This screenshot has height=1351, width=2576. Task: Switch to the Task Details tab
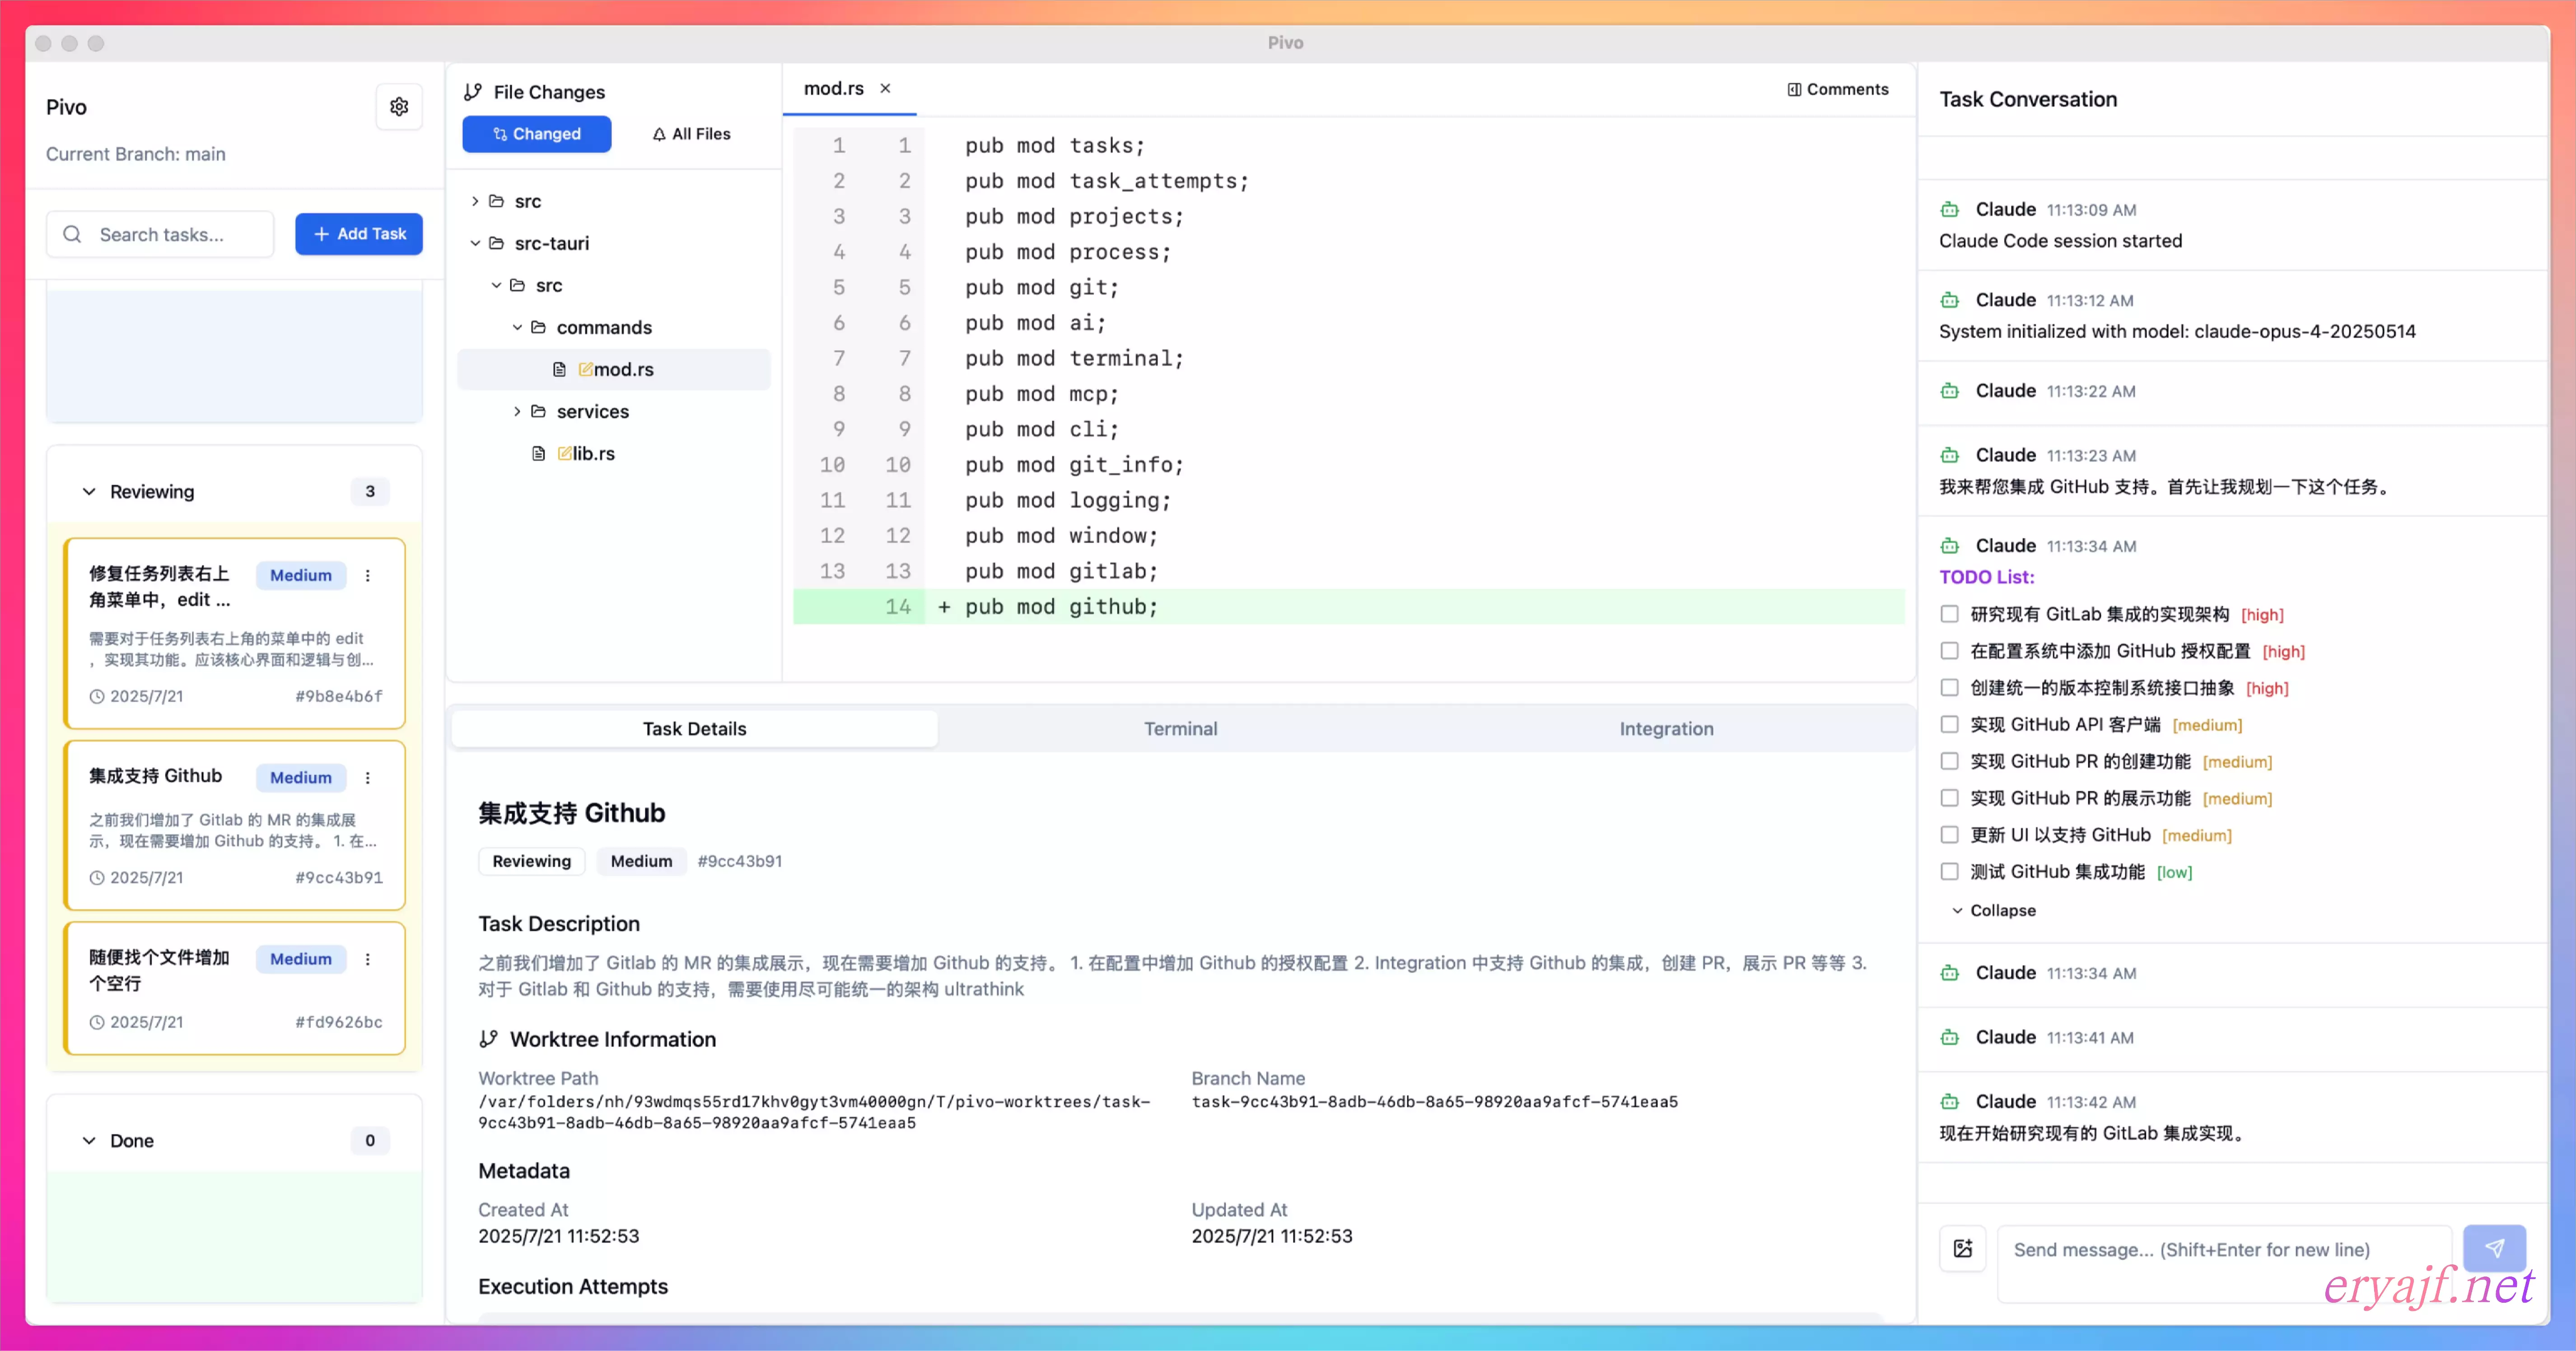[694, 729]
